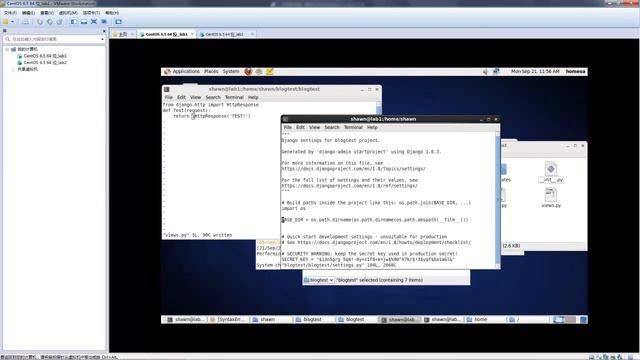This screenshot has width=640, height=360.
Task: Click the Send Ctrl+Alt+Del toolbar icon
Action: tap(25, 22)
